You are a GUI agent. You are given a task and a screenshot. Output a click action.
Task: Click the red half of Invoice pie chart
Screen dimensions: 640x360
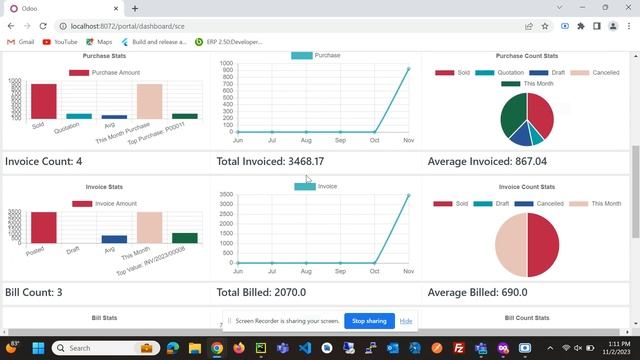click(544, 245)
